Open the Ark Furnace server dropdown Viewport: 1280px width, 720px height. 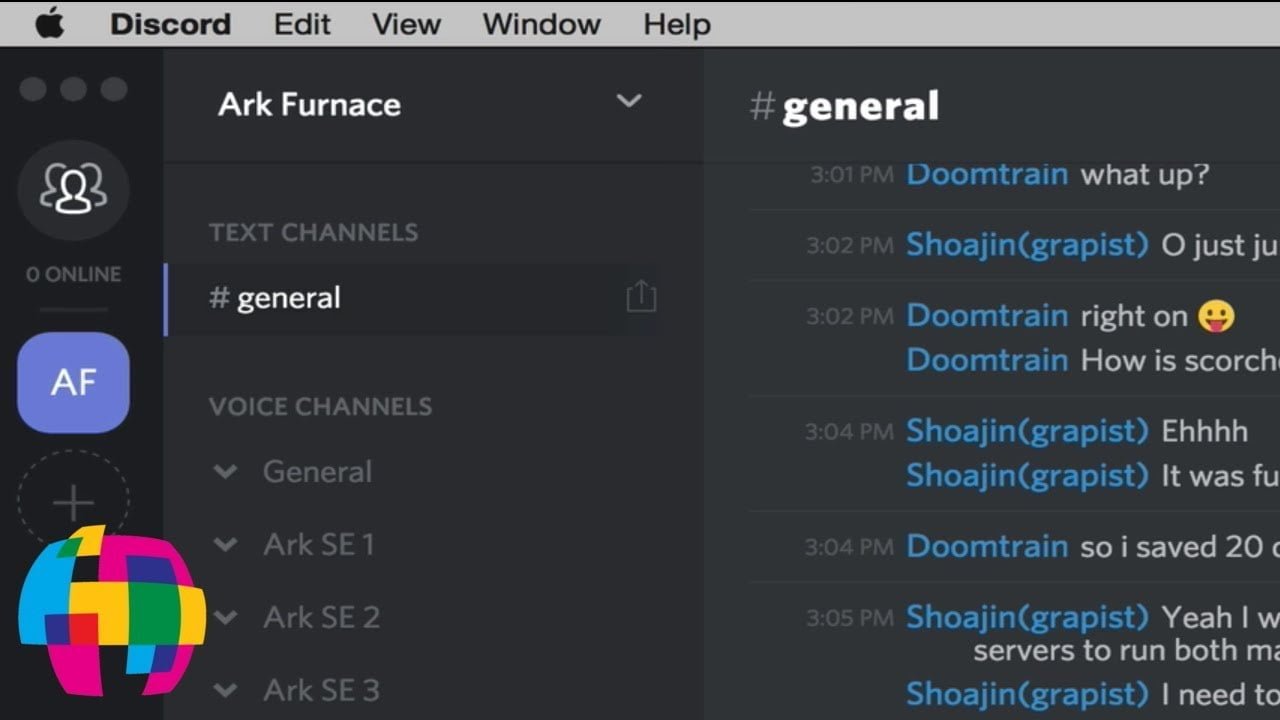(629, 101)
